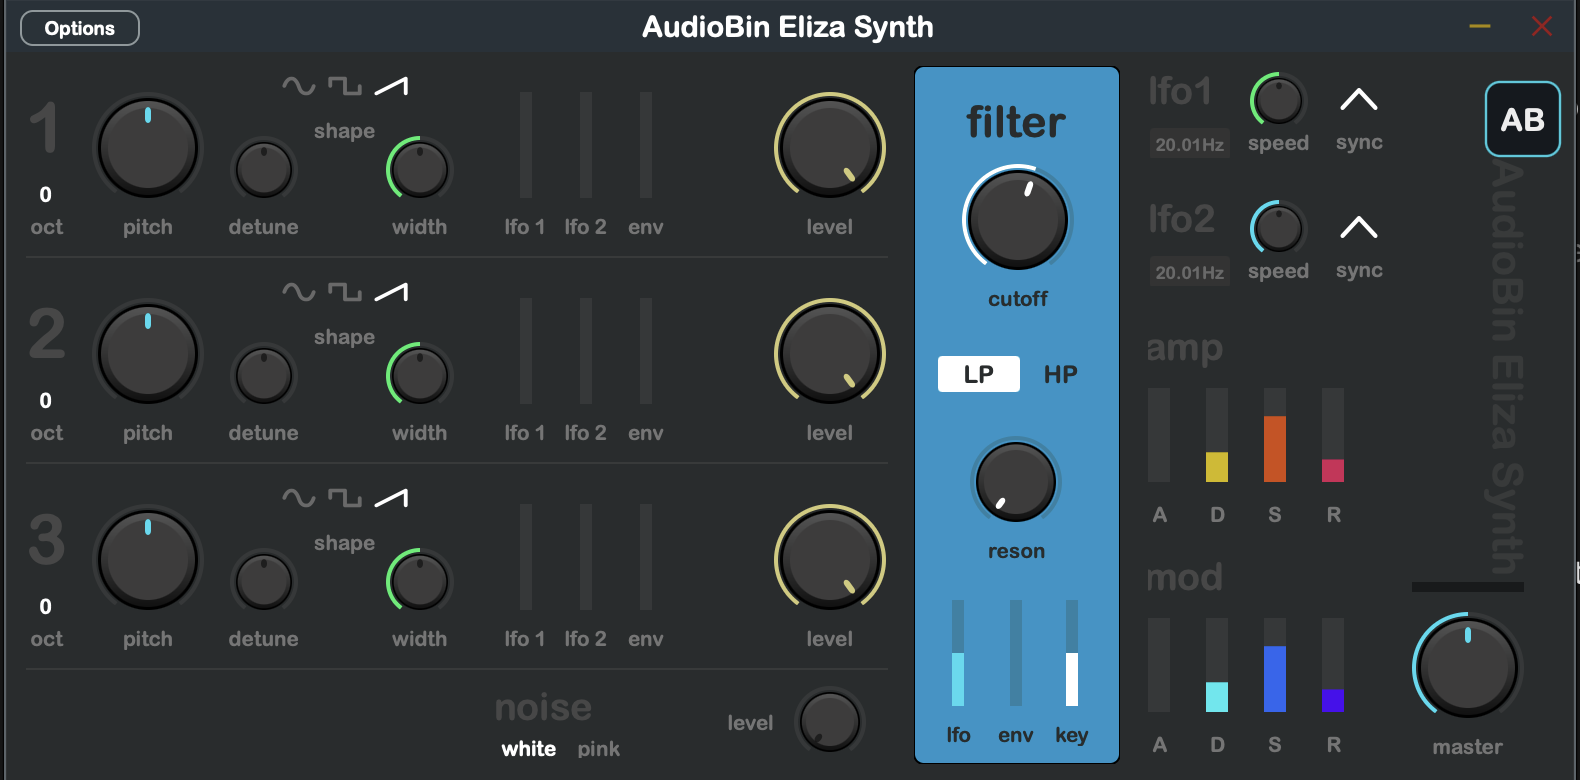Select sine wave shape for oscillator 2
Viewport: 1580px width, 780px height.
pos(298,293)
